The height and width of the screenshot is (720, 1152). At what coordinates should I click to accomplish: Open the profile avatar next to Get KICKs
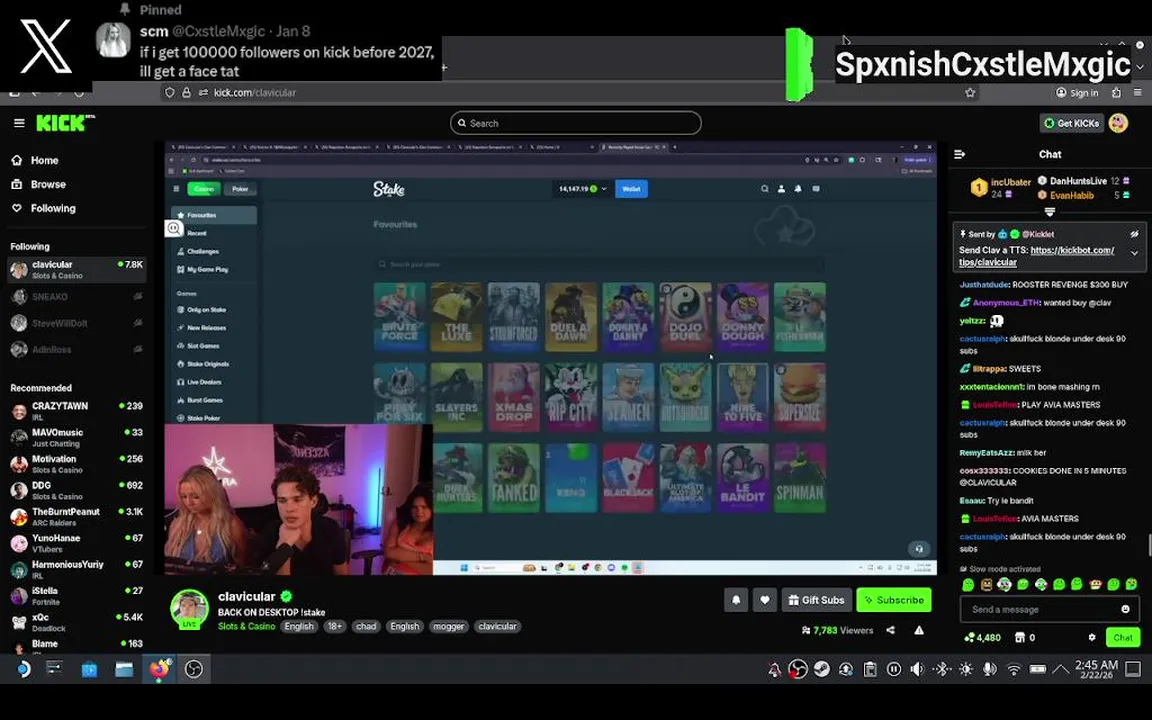pyautogui.click(x=1118, y=123)
